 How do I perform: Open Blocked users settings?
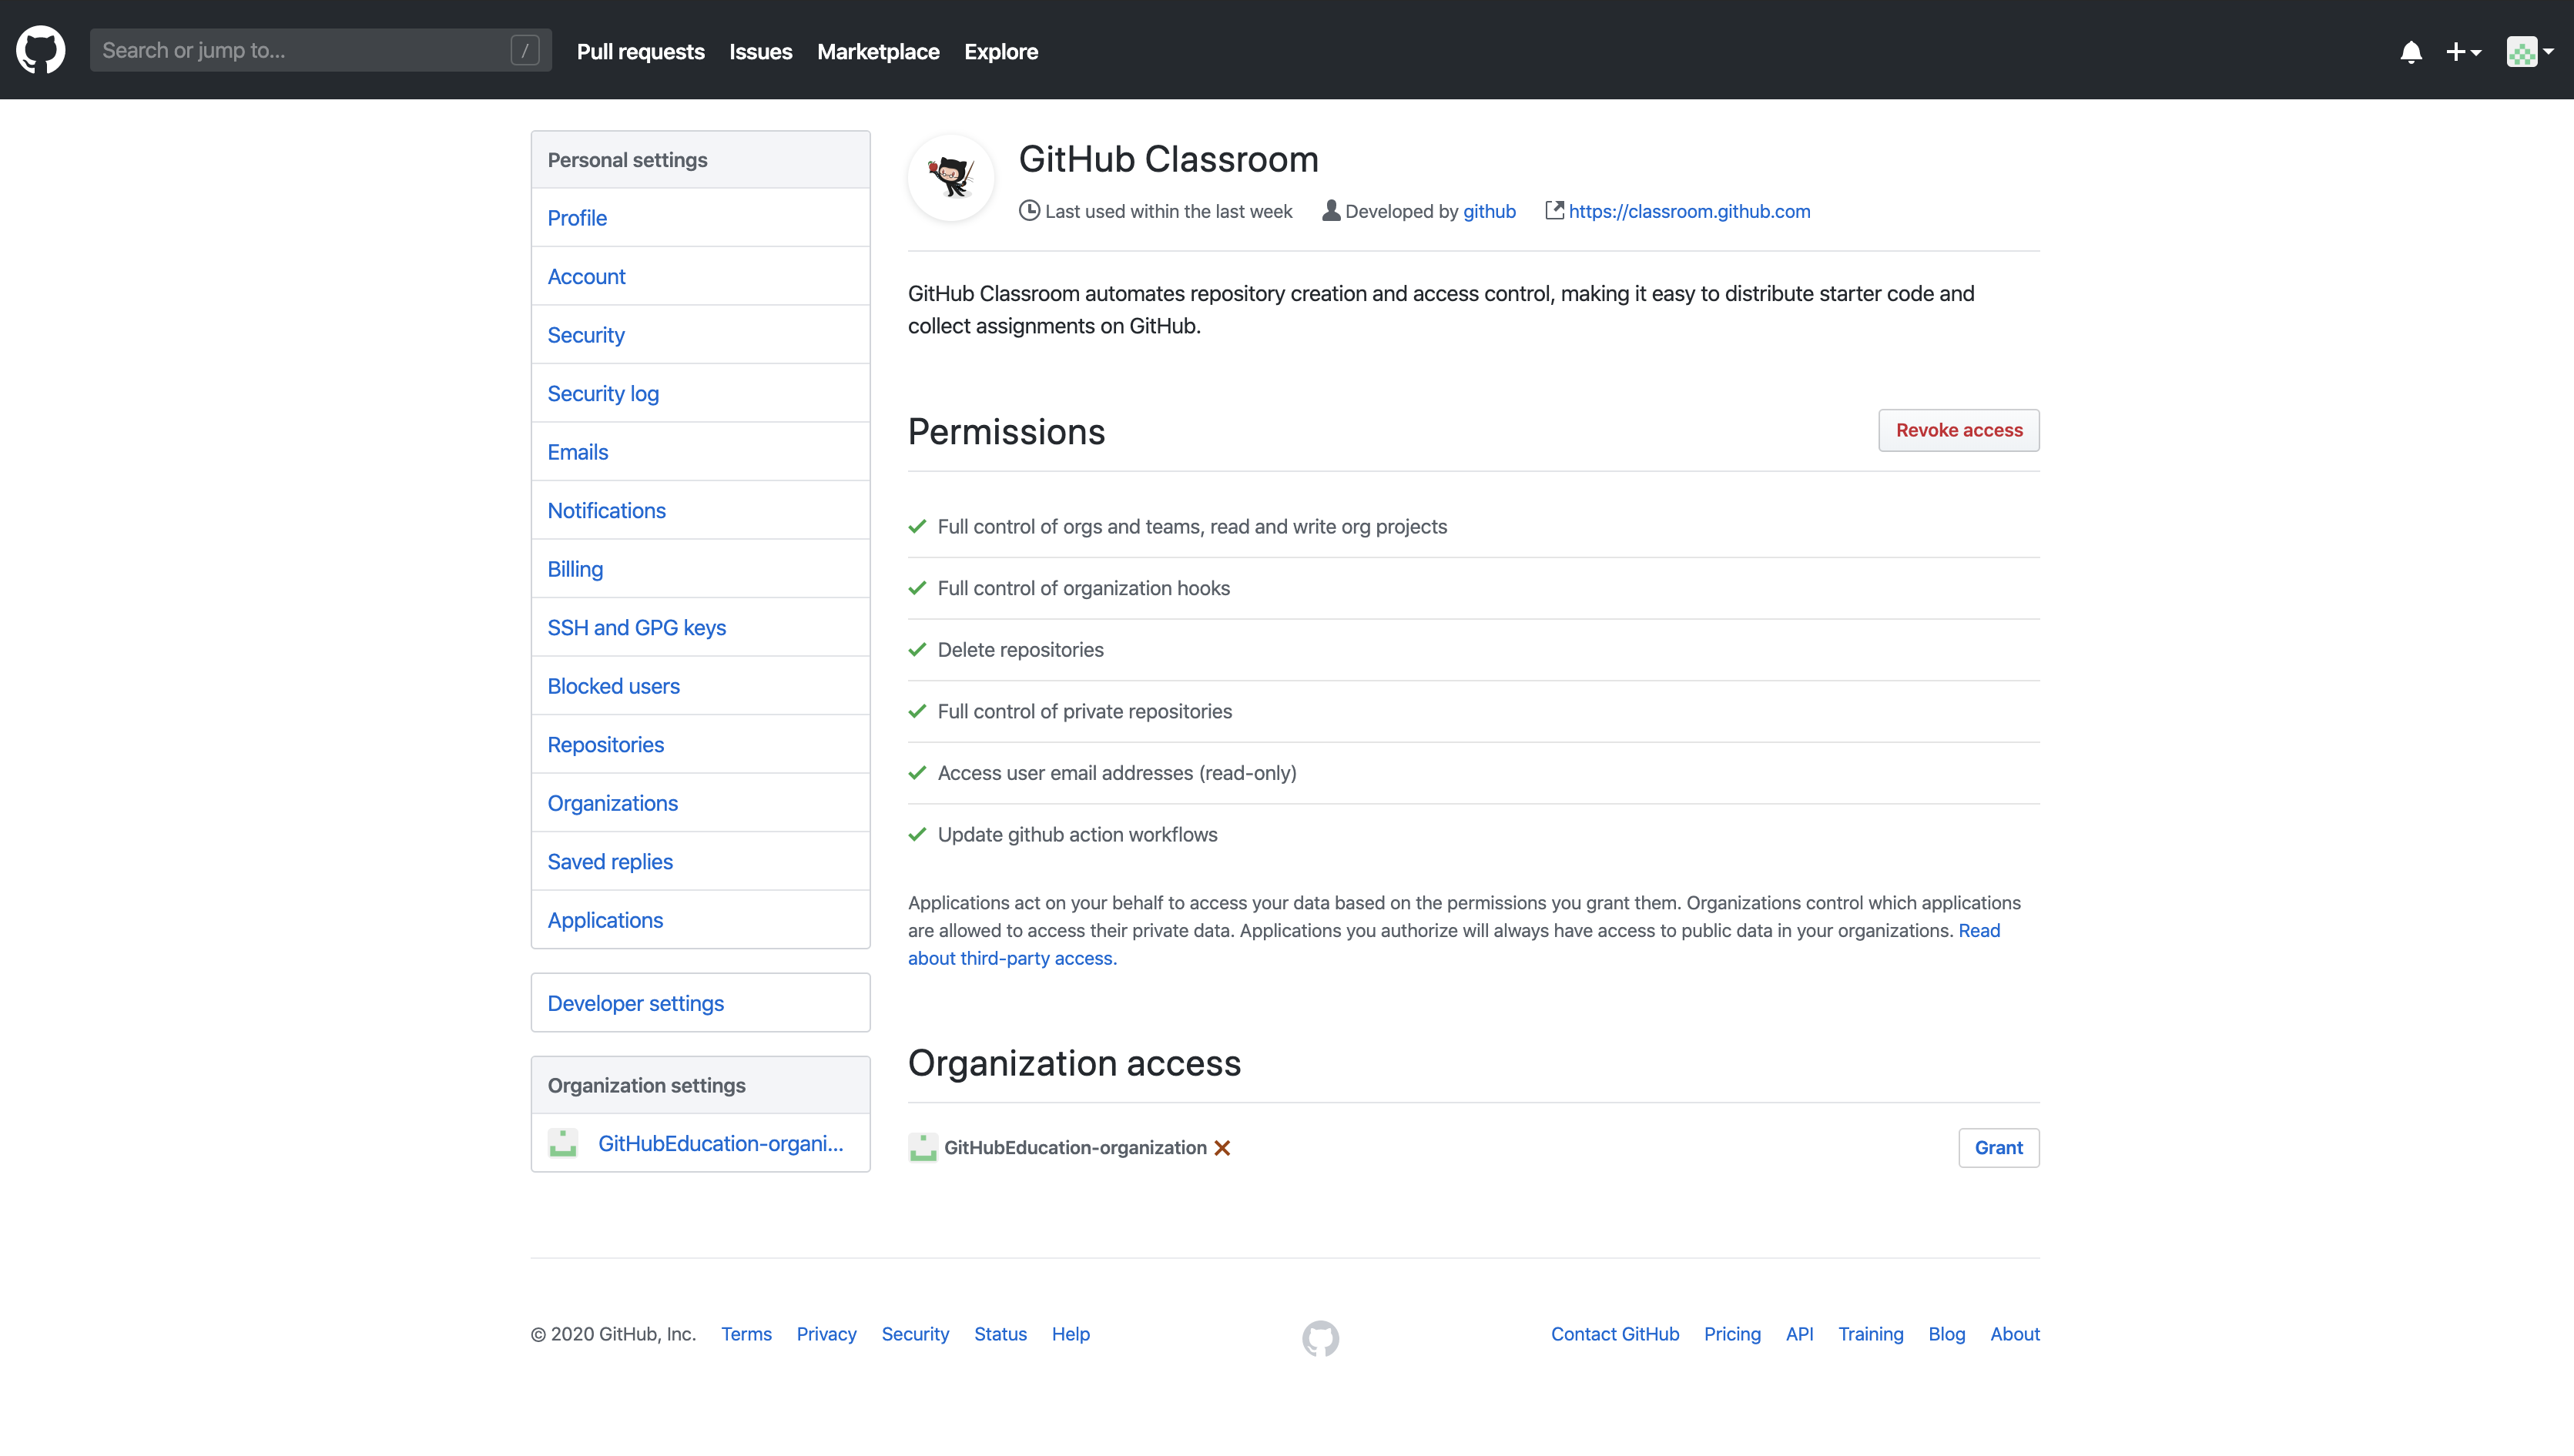pos(701,686)
